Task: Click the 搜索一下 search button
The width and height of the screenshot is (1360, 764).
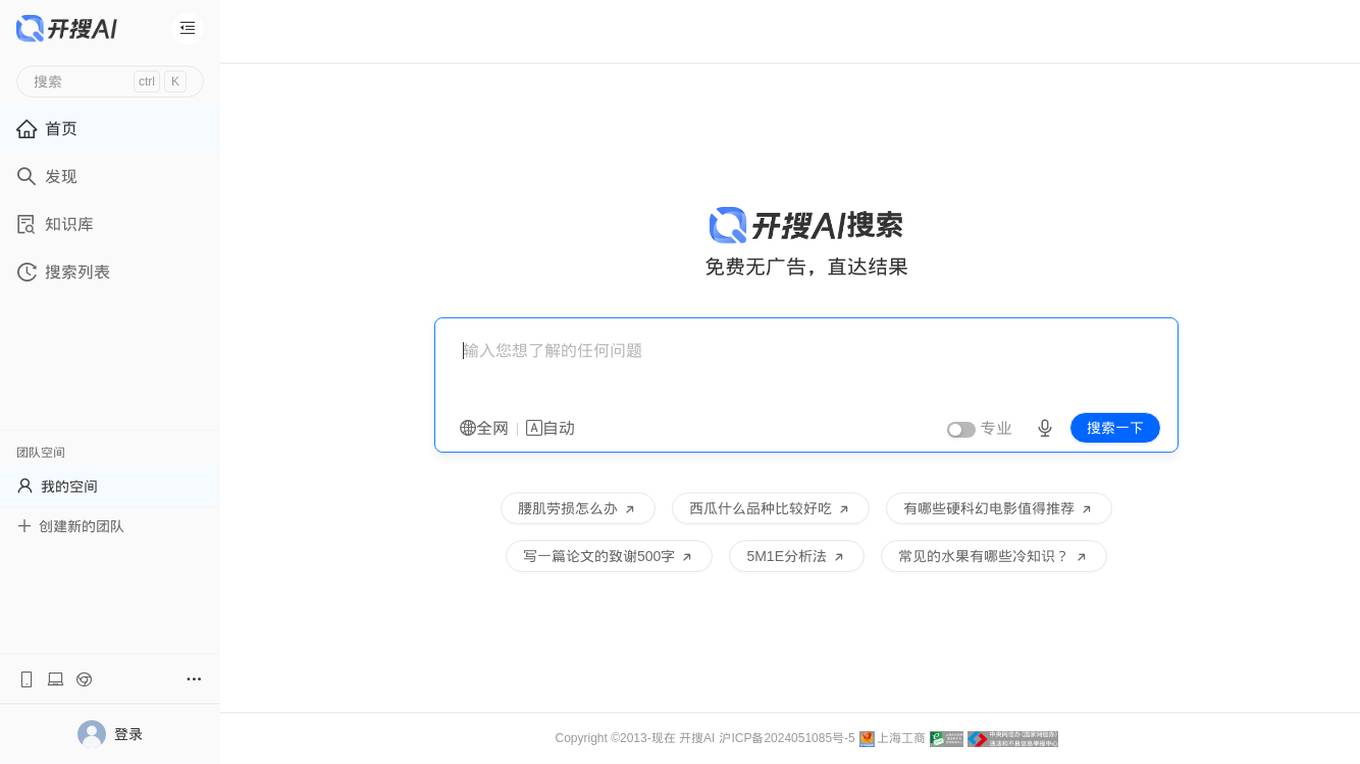Action: (1115, 428)
